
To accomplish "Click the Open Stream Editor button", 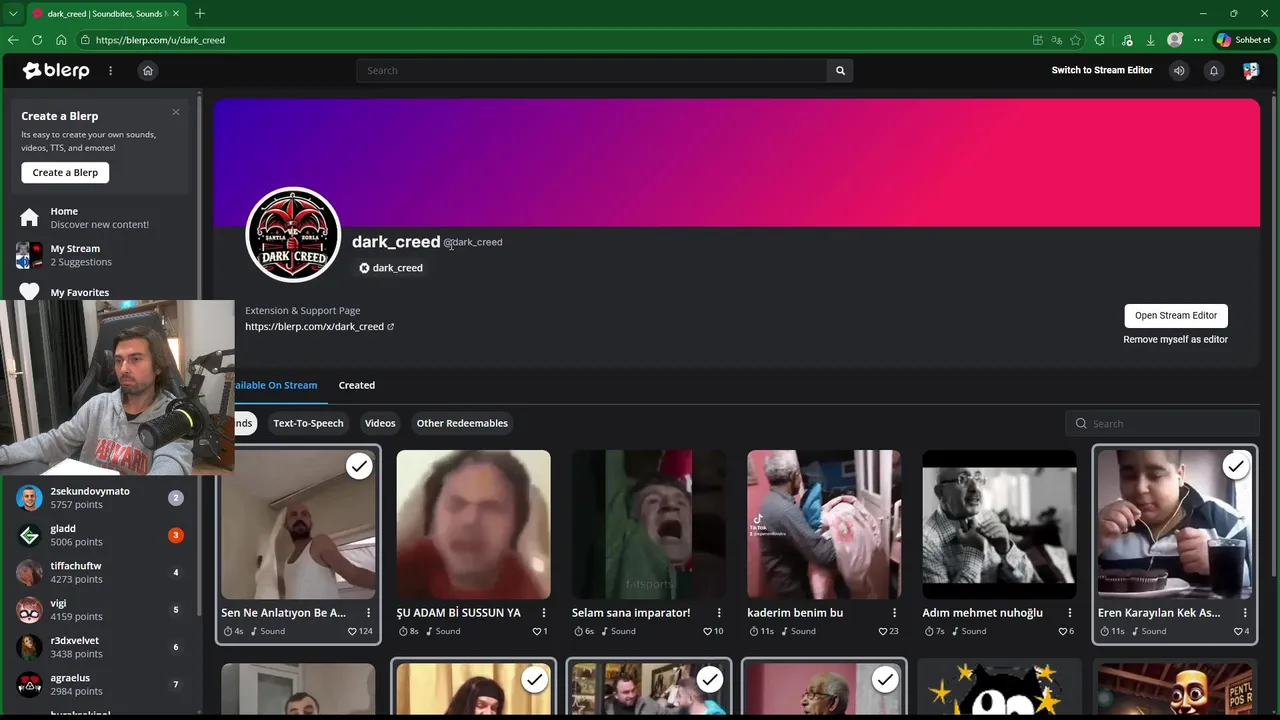I will 1176,315.
